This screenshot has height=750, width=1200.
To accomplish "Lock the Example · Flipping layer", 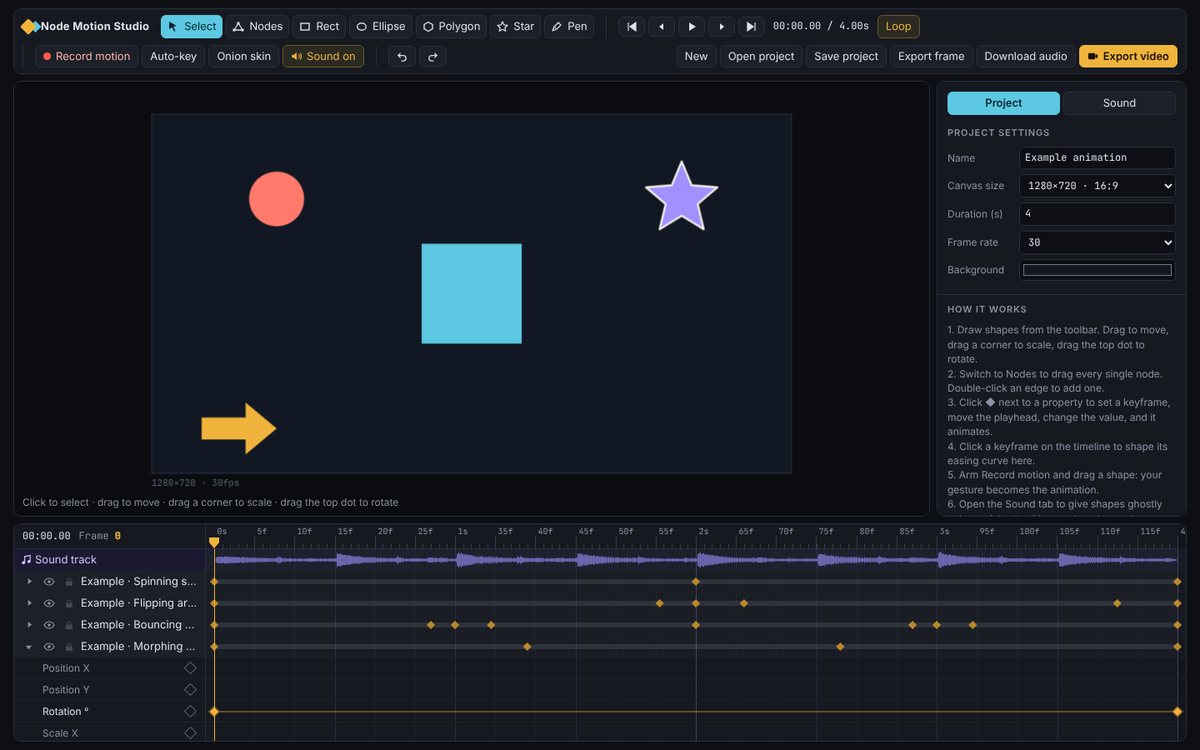I will pyautogui.click(x=69, y=603).
